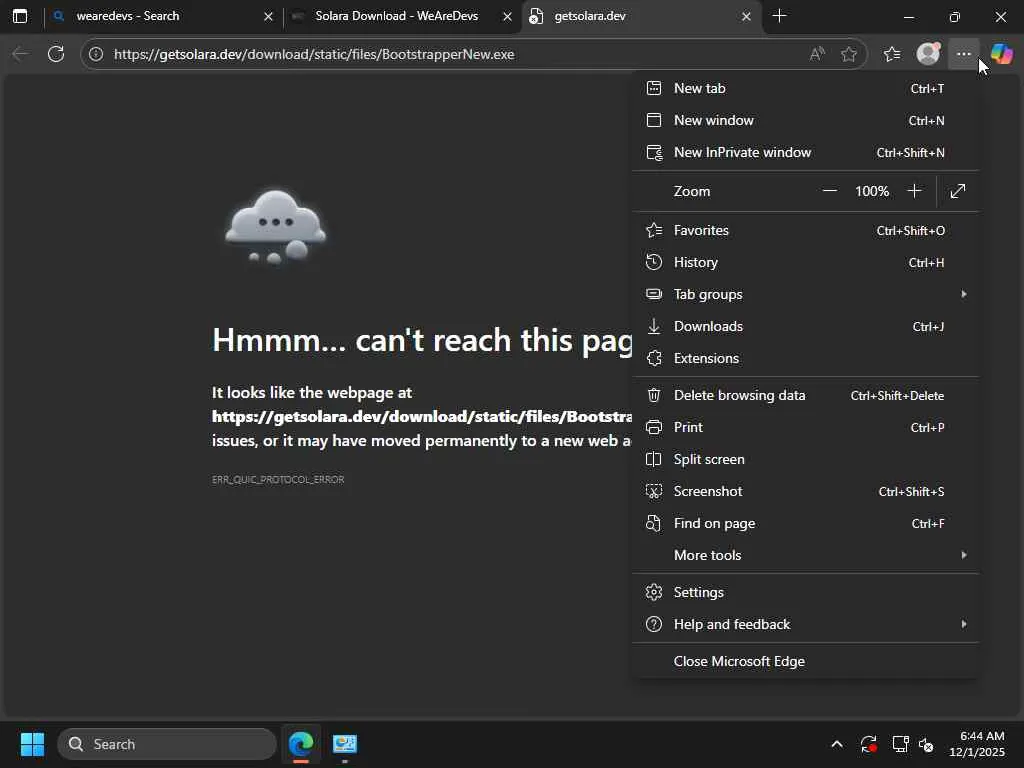The height and width of the screenshot is (768, 1024).
Task: Open Downloads from the menu
Action: (805, 327)
